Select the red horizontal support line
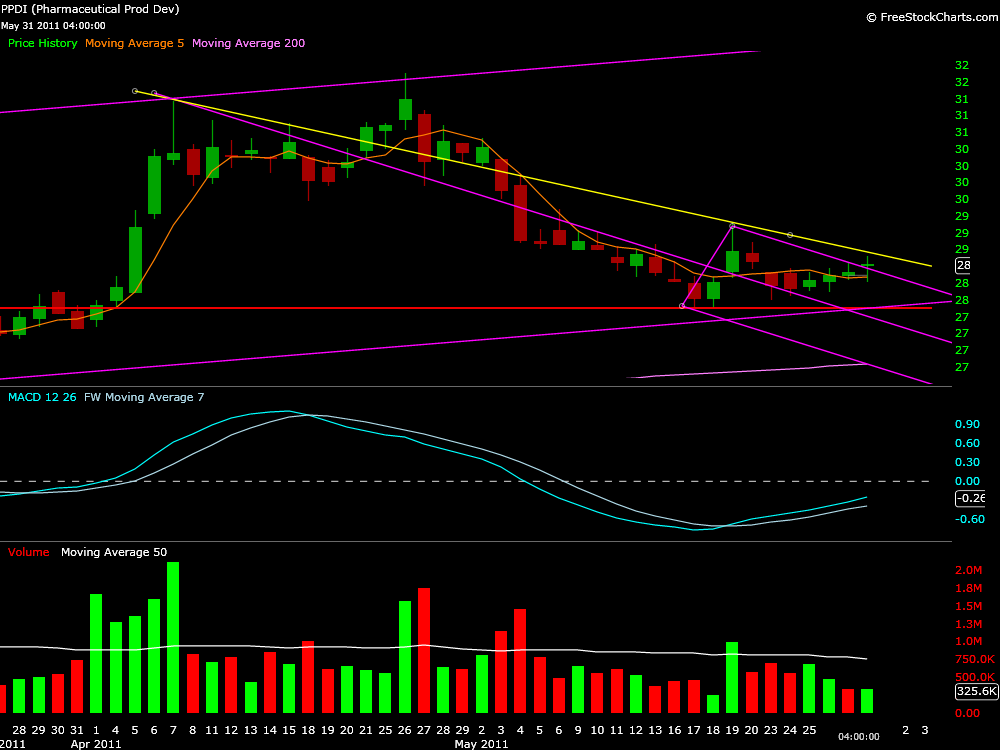The height and width of the screenshot is (750, 1000). coord(400,308)
